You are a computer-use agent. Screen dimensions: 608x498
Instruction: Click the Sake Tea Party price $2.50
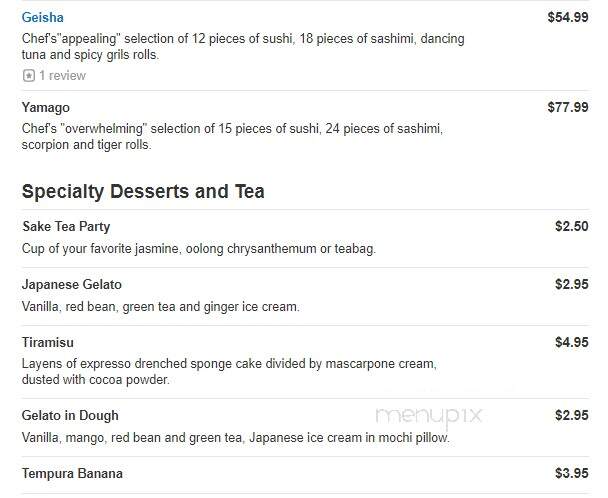(572, 227)
